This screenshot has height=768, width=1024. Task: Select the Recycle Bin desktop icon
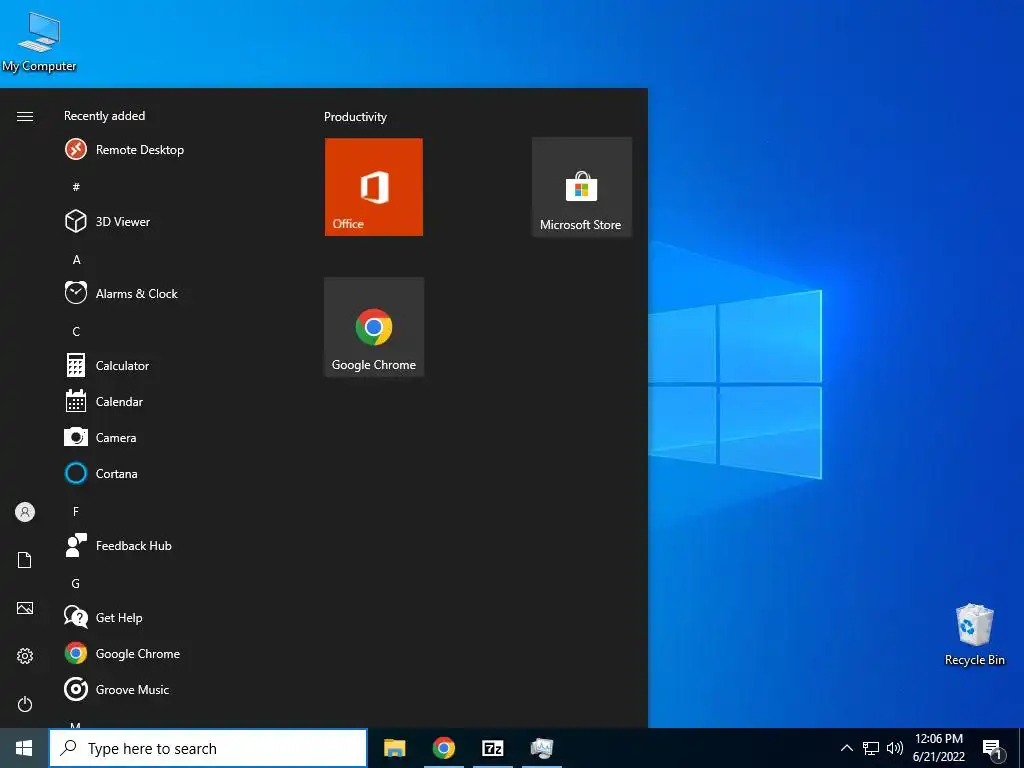(x=974, y=635)
